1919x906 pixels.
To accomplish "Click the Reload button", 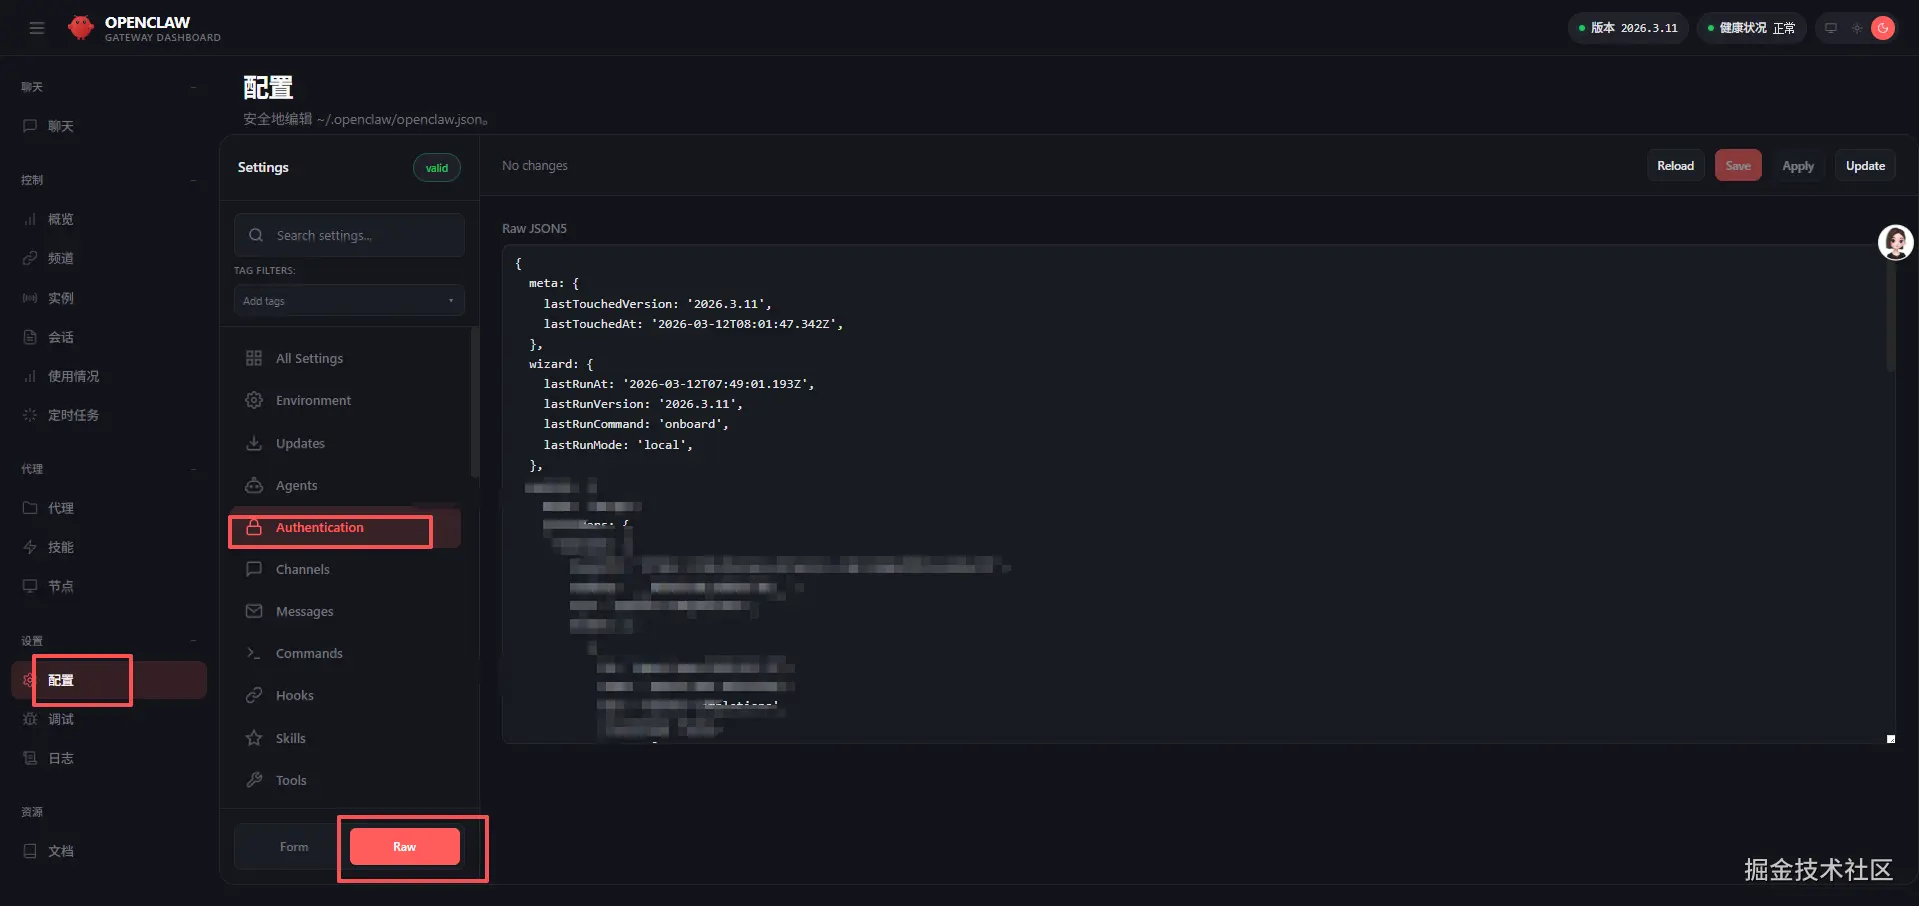I will (1675, 166).
